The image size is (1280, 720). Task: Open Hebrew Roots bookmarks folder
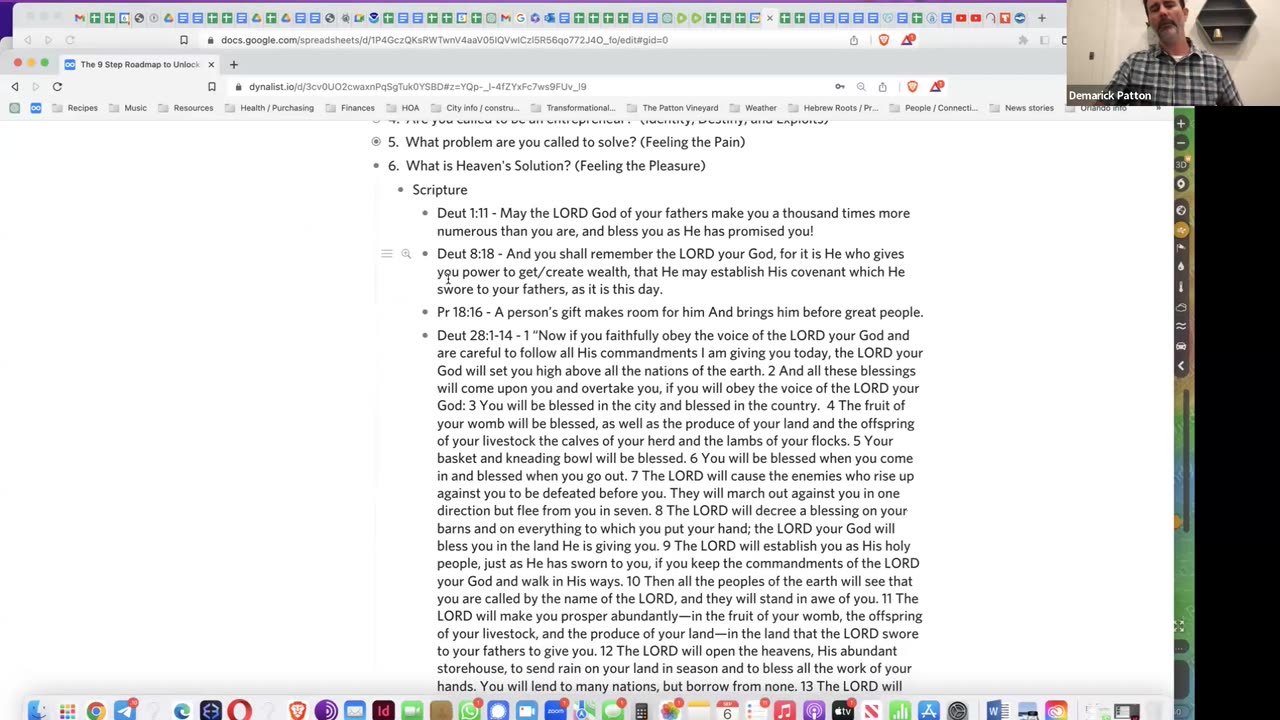pos(833,108)
